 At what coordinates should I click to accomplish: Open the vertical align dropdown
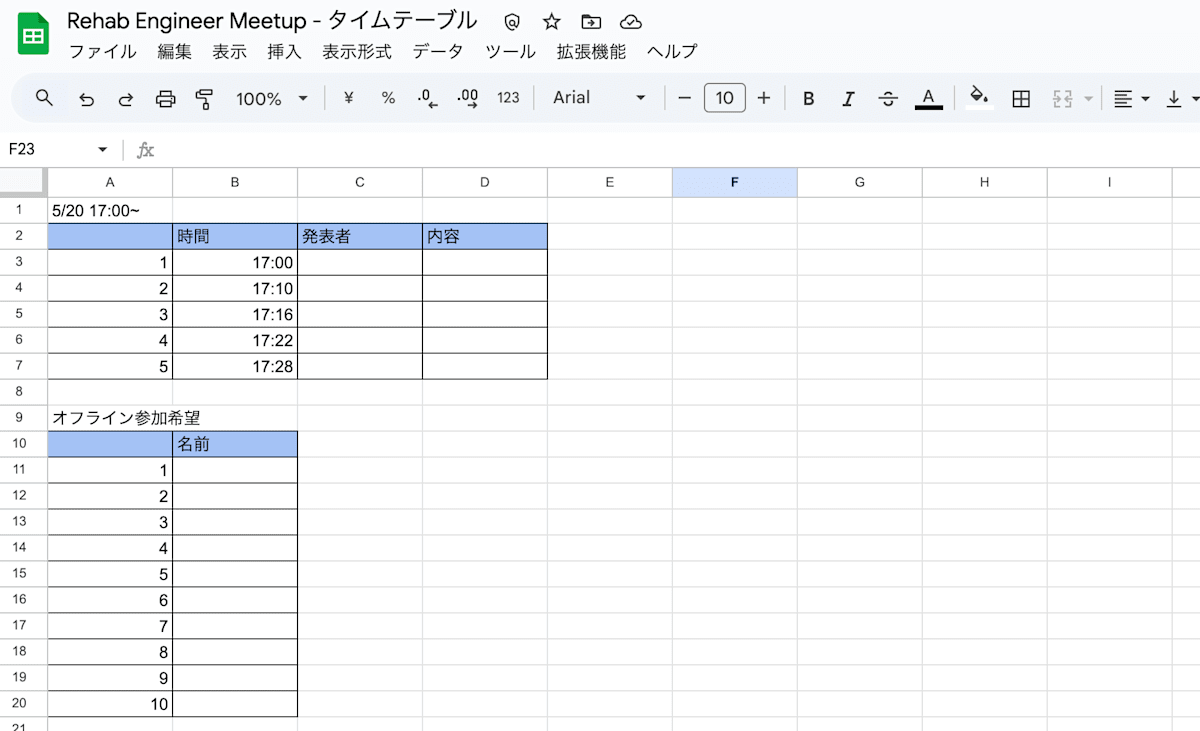click(x=1182, y=98)
